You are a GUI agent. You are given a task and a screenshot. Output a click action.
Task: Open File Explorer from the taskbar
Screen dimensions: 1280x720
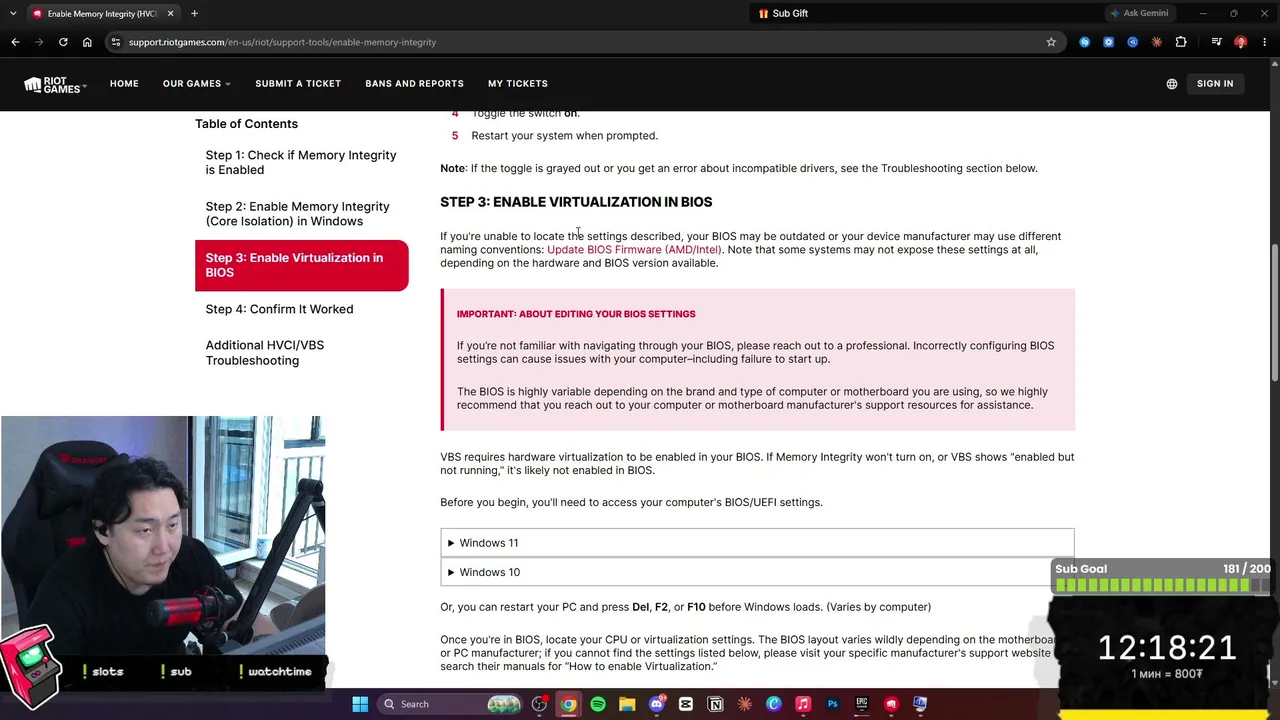pyautogui.click(x=627, y=704)
